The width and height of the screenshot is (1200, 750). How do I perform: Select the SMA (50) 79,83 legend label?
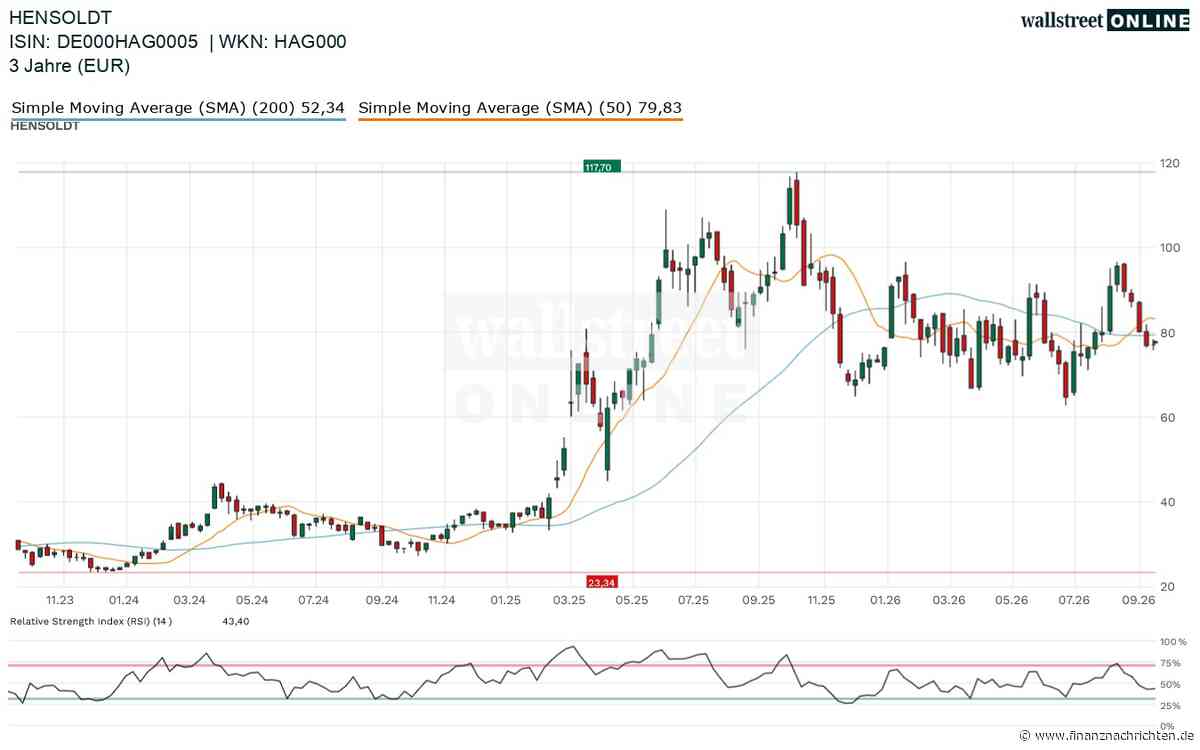[x=520, y=107]
